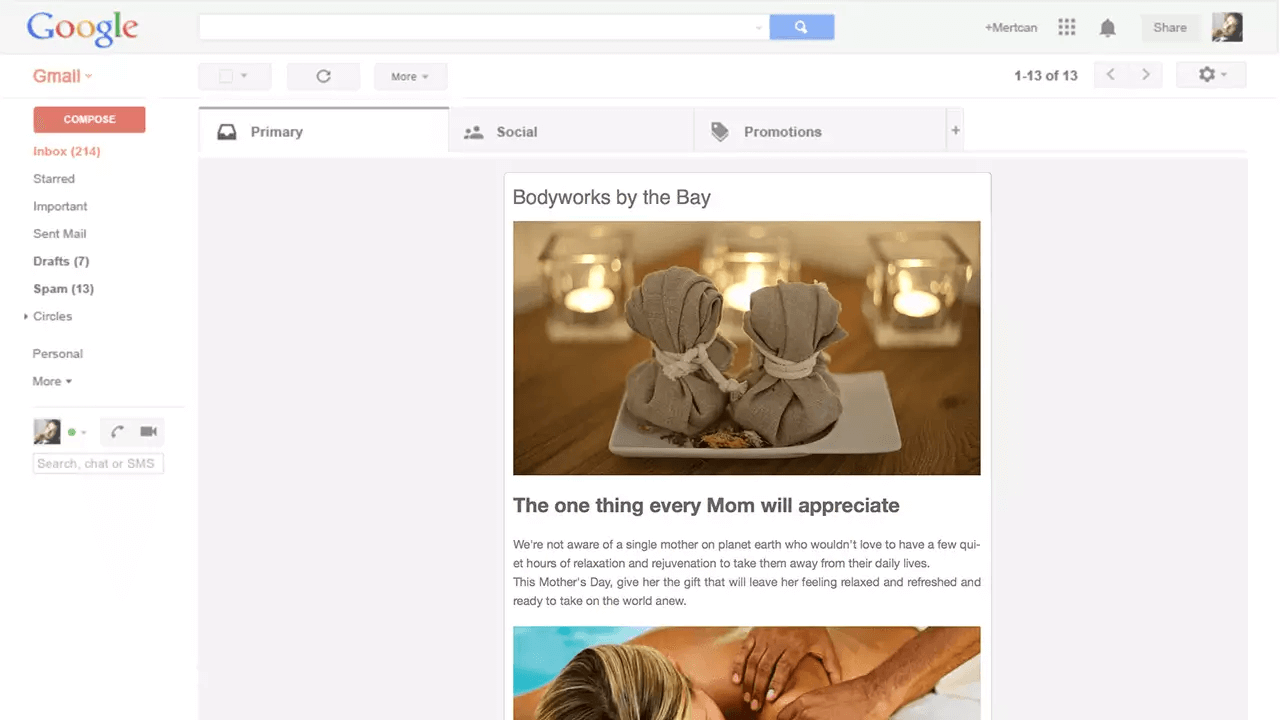Start a phone call from chat
1280x720 pixels.
117,432
